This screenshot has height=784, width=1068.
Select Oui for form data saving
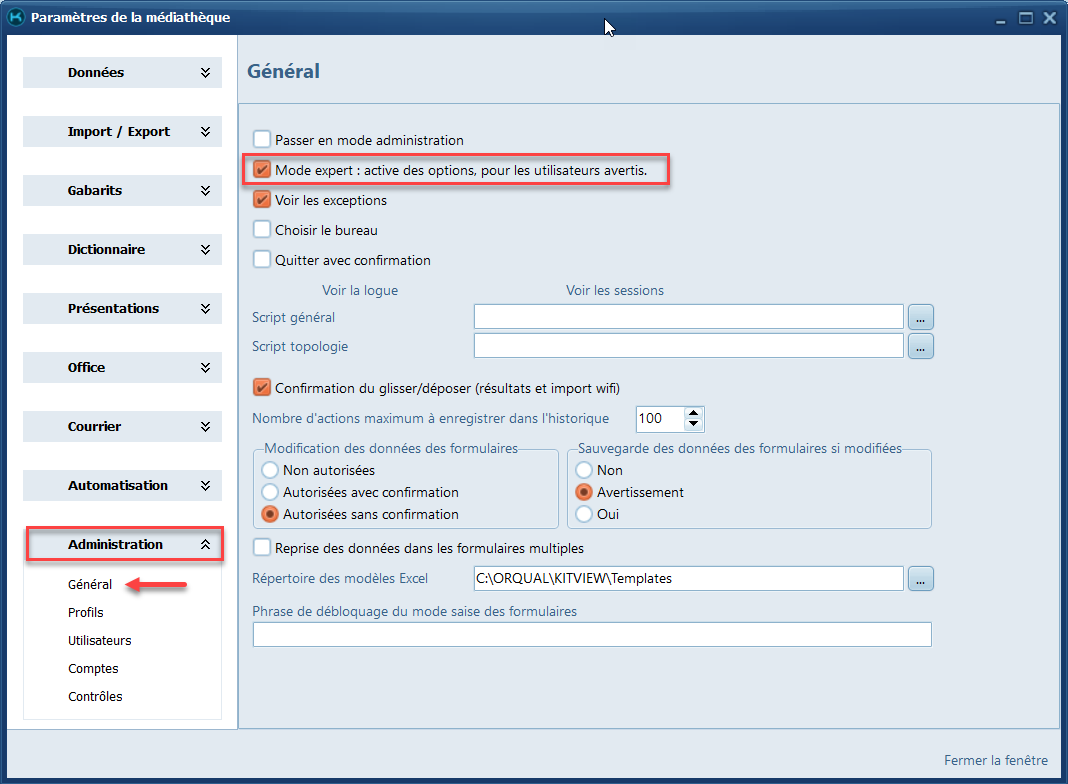click(583, 514)
